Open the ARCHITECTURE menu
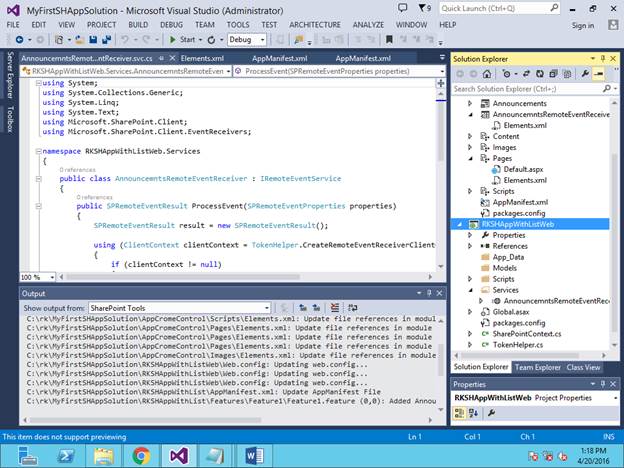Screen dimensions: 624x468 coord(315,25)
